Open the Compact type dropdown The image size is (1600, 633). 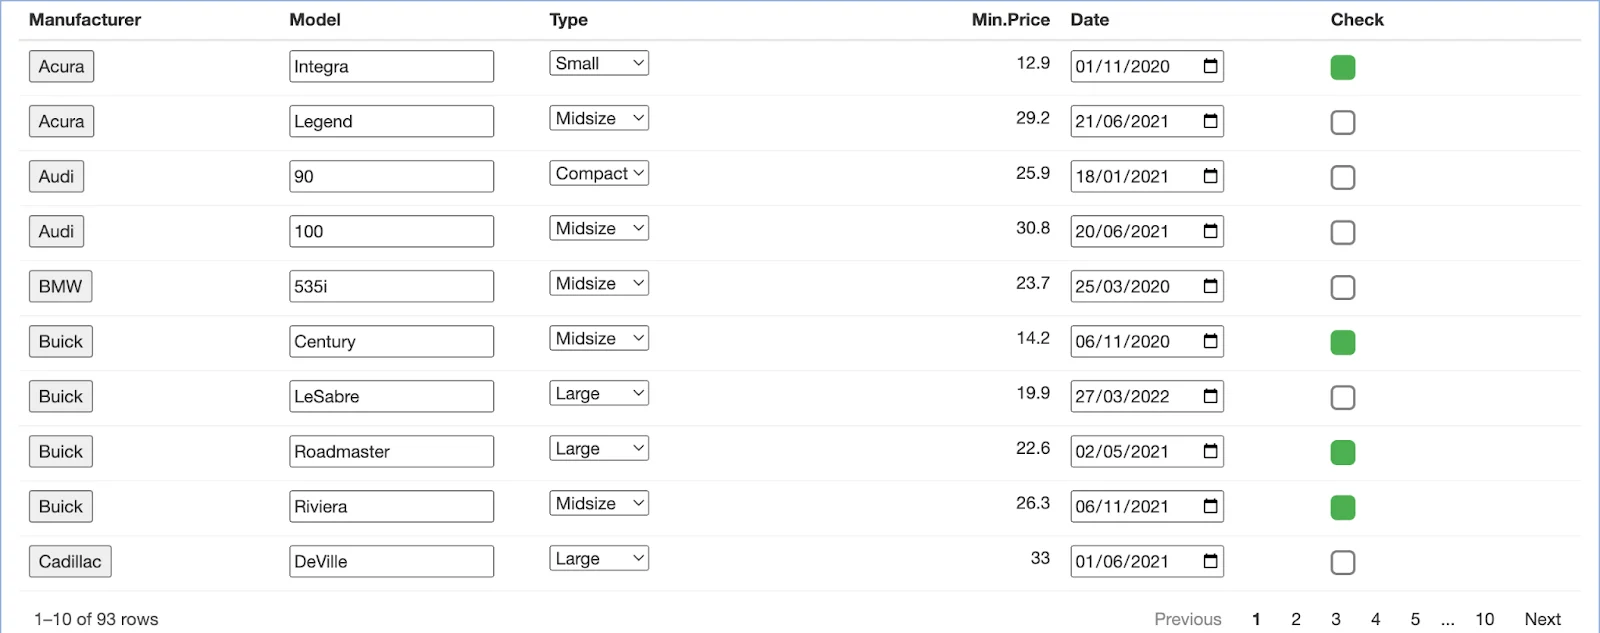[599, 174]
